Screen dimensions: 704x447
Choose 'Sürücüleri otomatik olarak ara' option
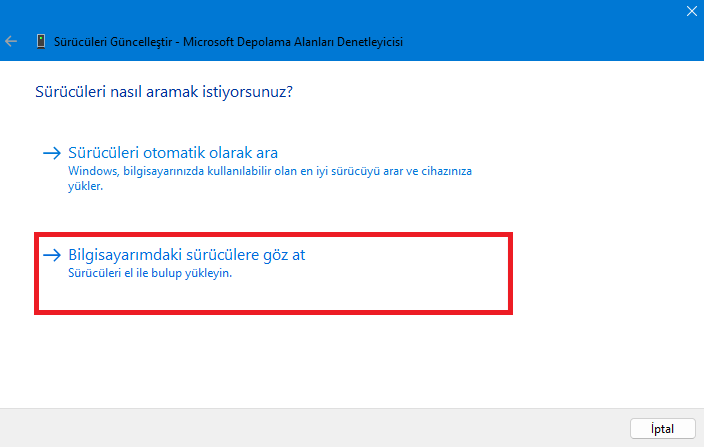(x=173, y=153)
